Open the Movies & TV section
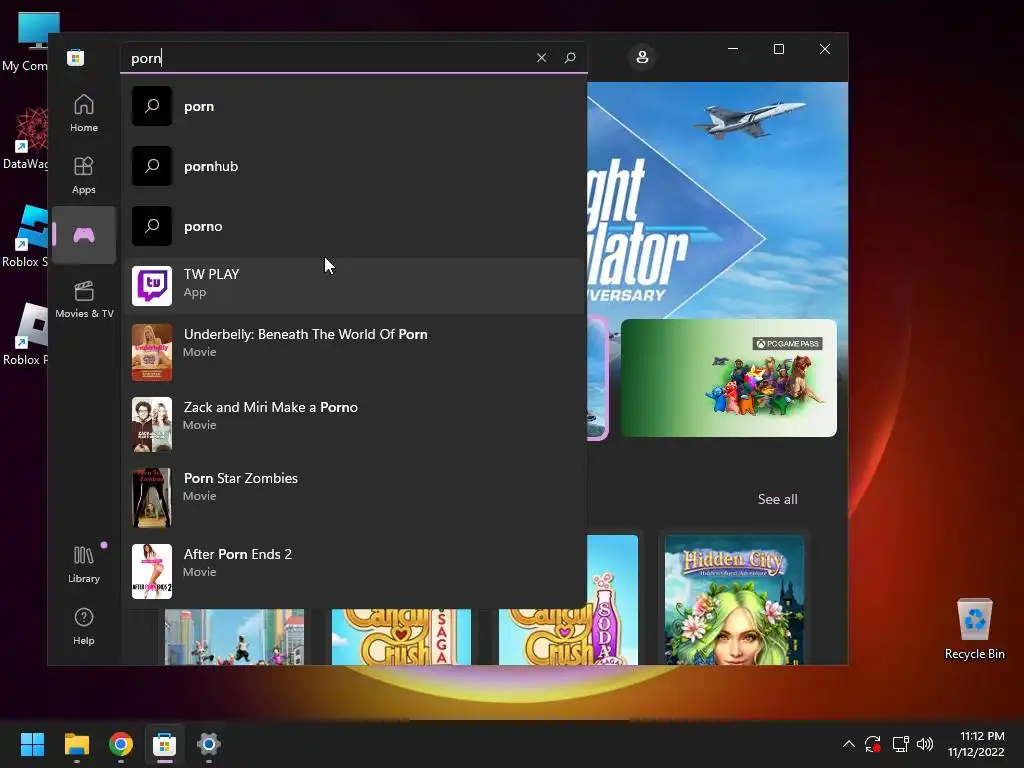Image resolution: width=1024 pixels, height=768 pixels. click(84, 299)
